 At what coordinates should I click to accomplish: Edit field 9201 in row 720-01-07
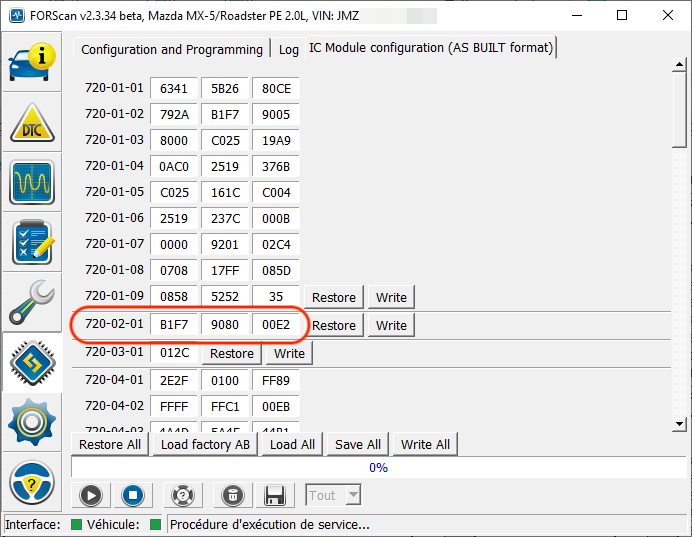click(x=225, y=244)
